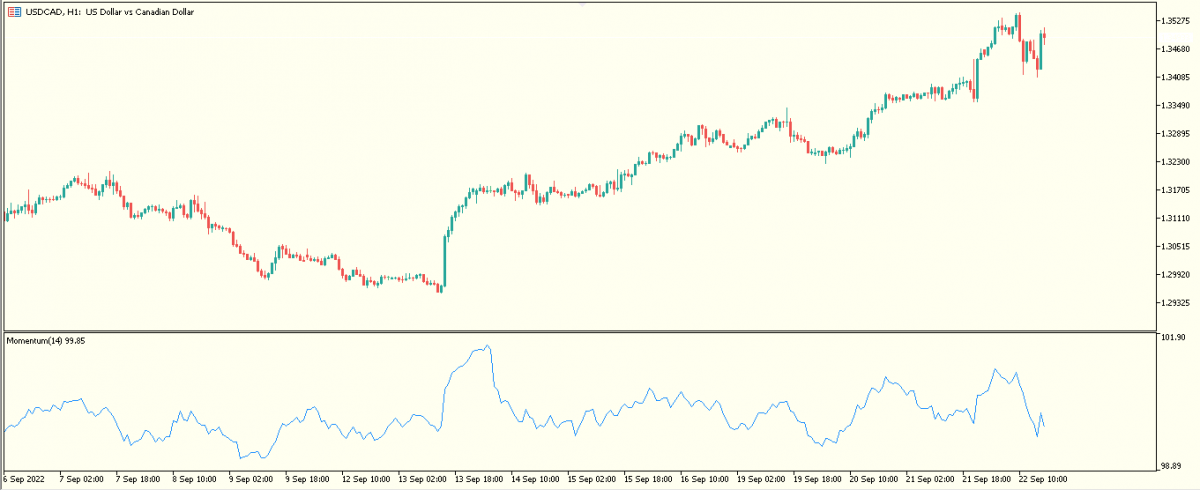Click the 6 Sep 2022 date label

[25, 479]
